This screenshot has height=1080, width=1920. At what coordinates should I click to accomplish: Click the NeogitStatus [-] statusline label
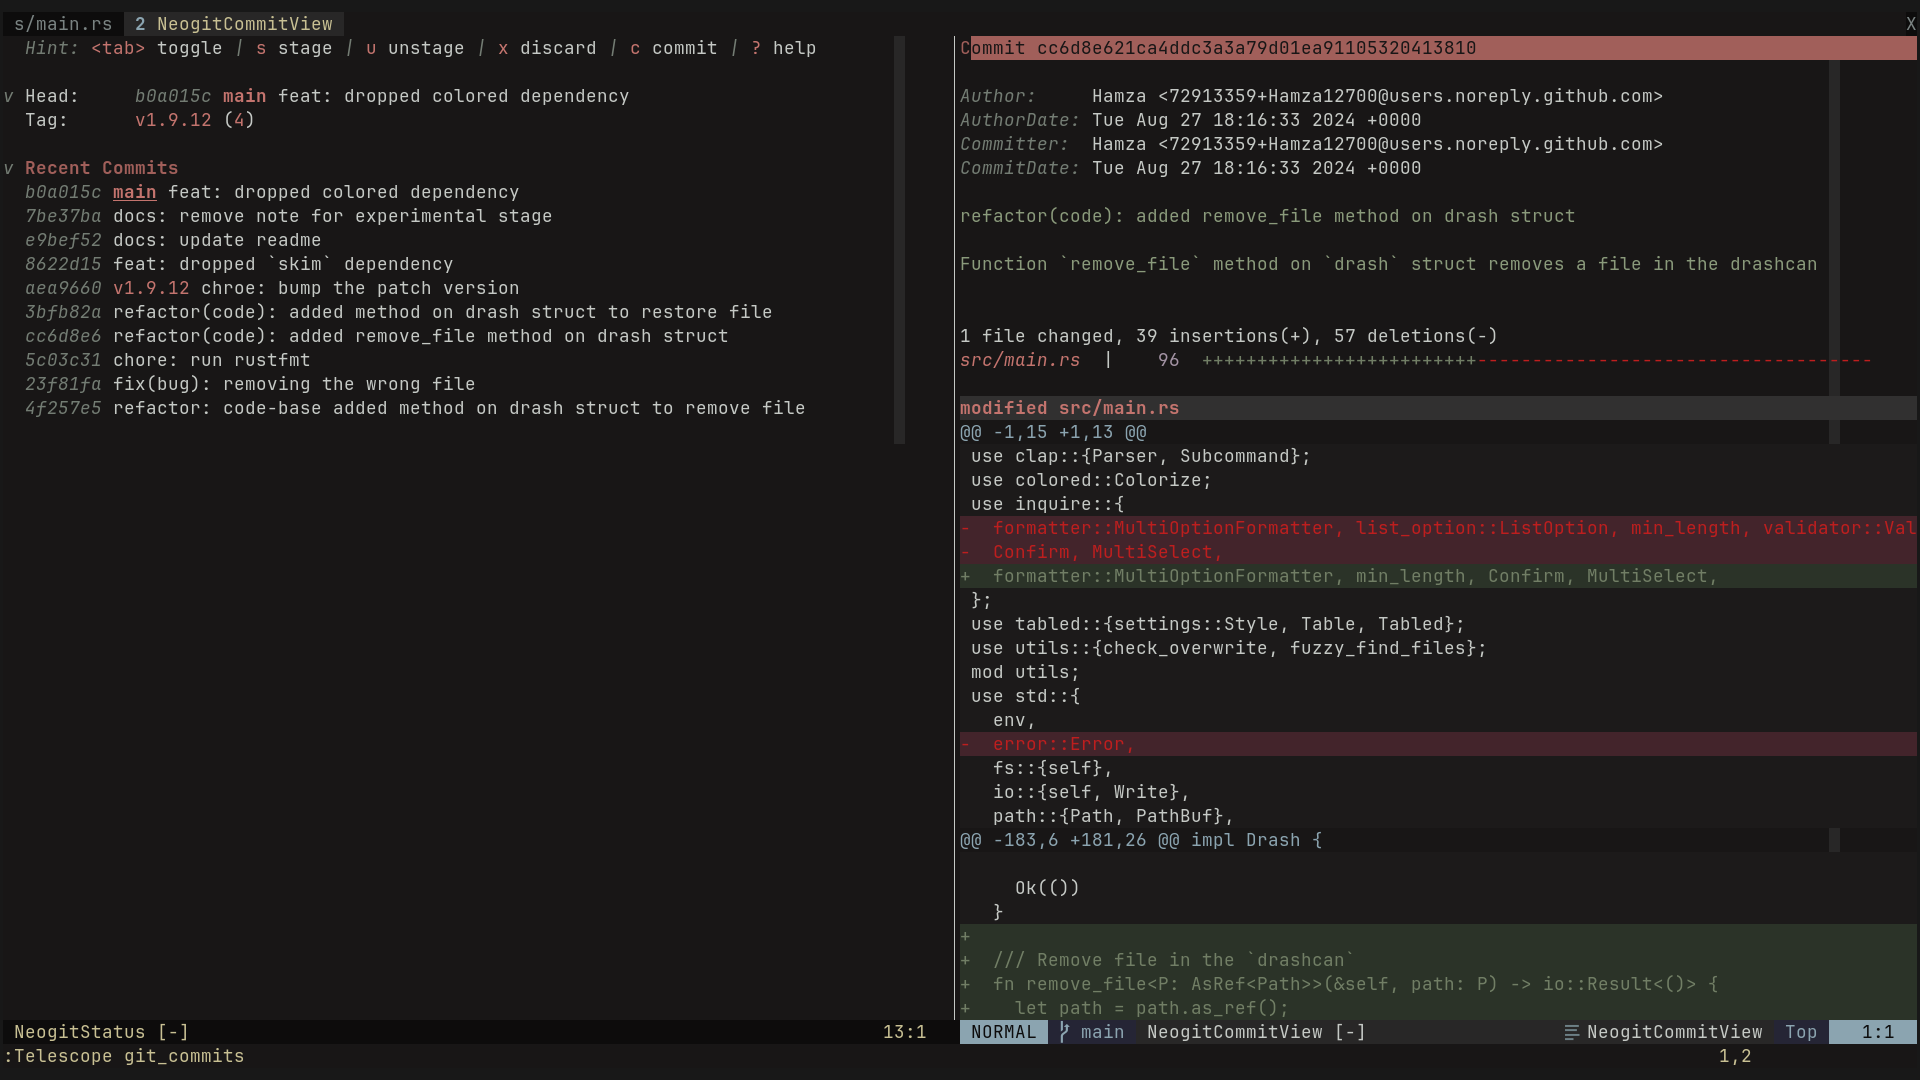click(101, 1032)
